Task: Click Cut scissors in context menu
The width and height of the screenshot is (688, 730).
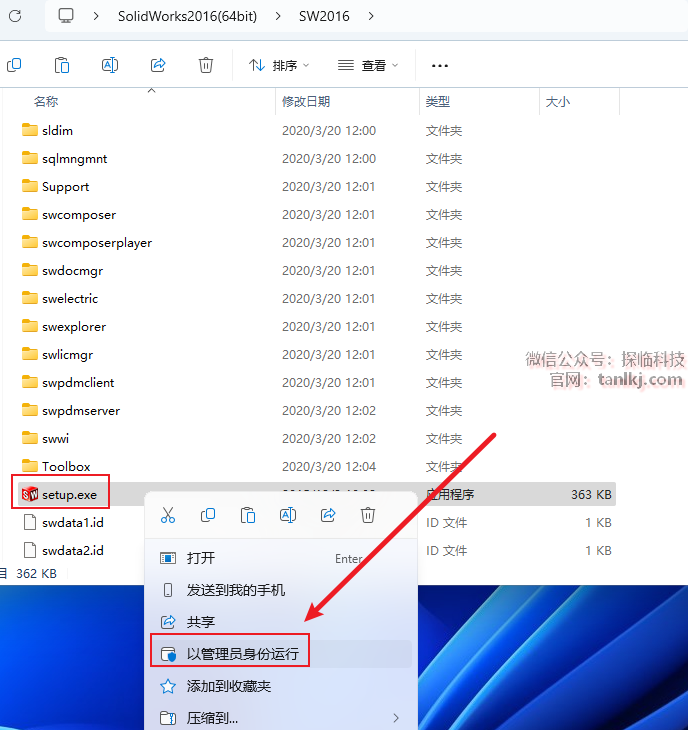Action: click(x=168, y=515)
